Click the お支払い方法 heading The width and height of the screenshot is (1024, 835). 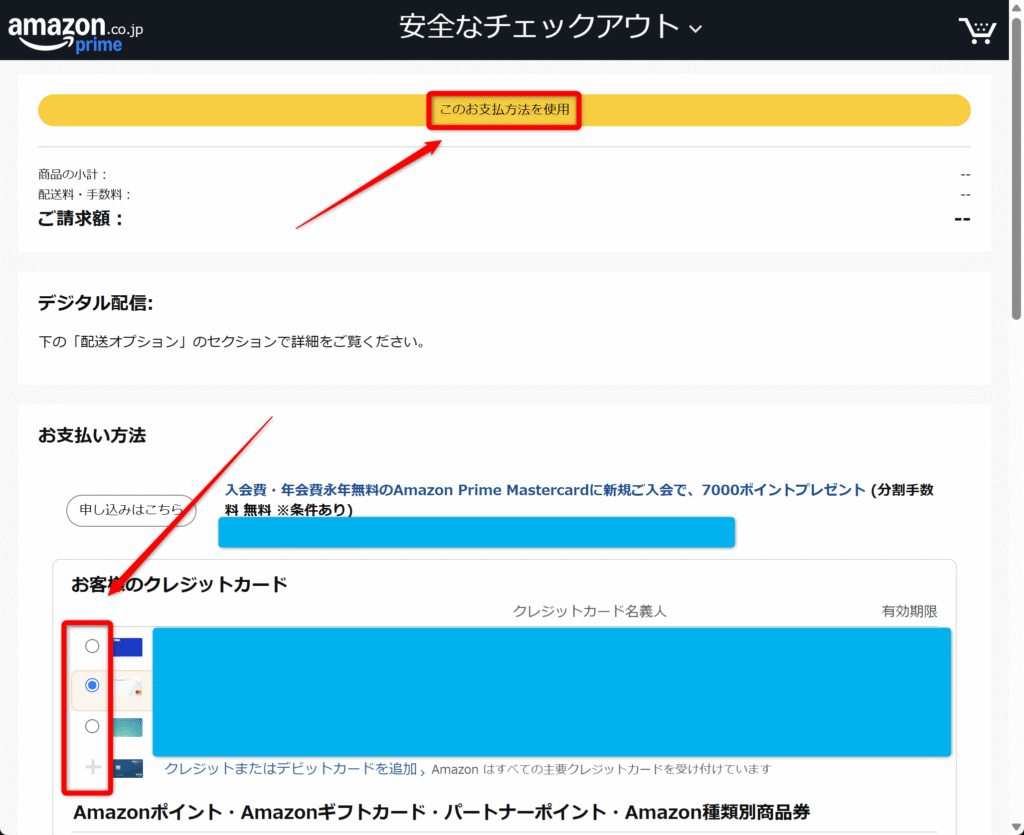point(92,435)
